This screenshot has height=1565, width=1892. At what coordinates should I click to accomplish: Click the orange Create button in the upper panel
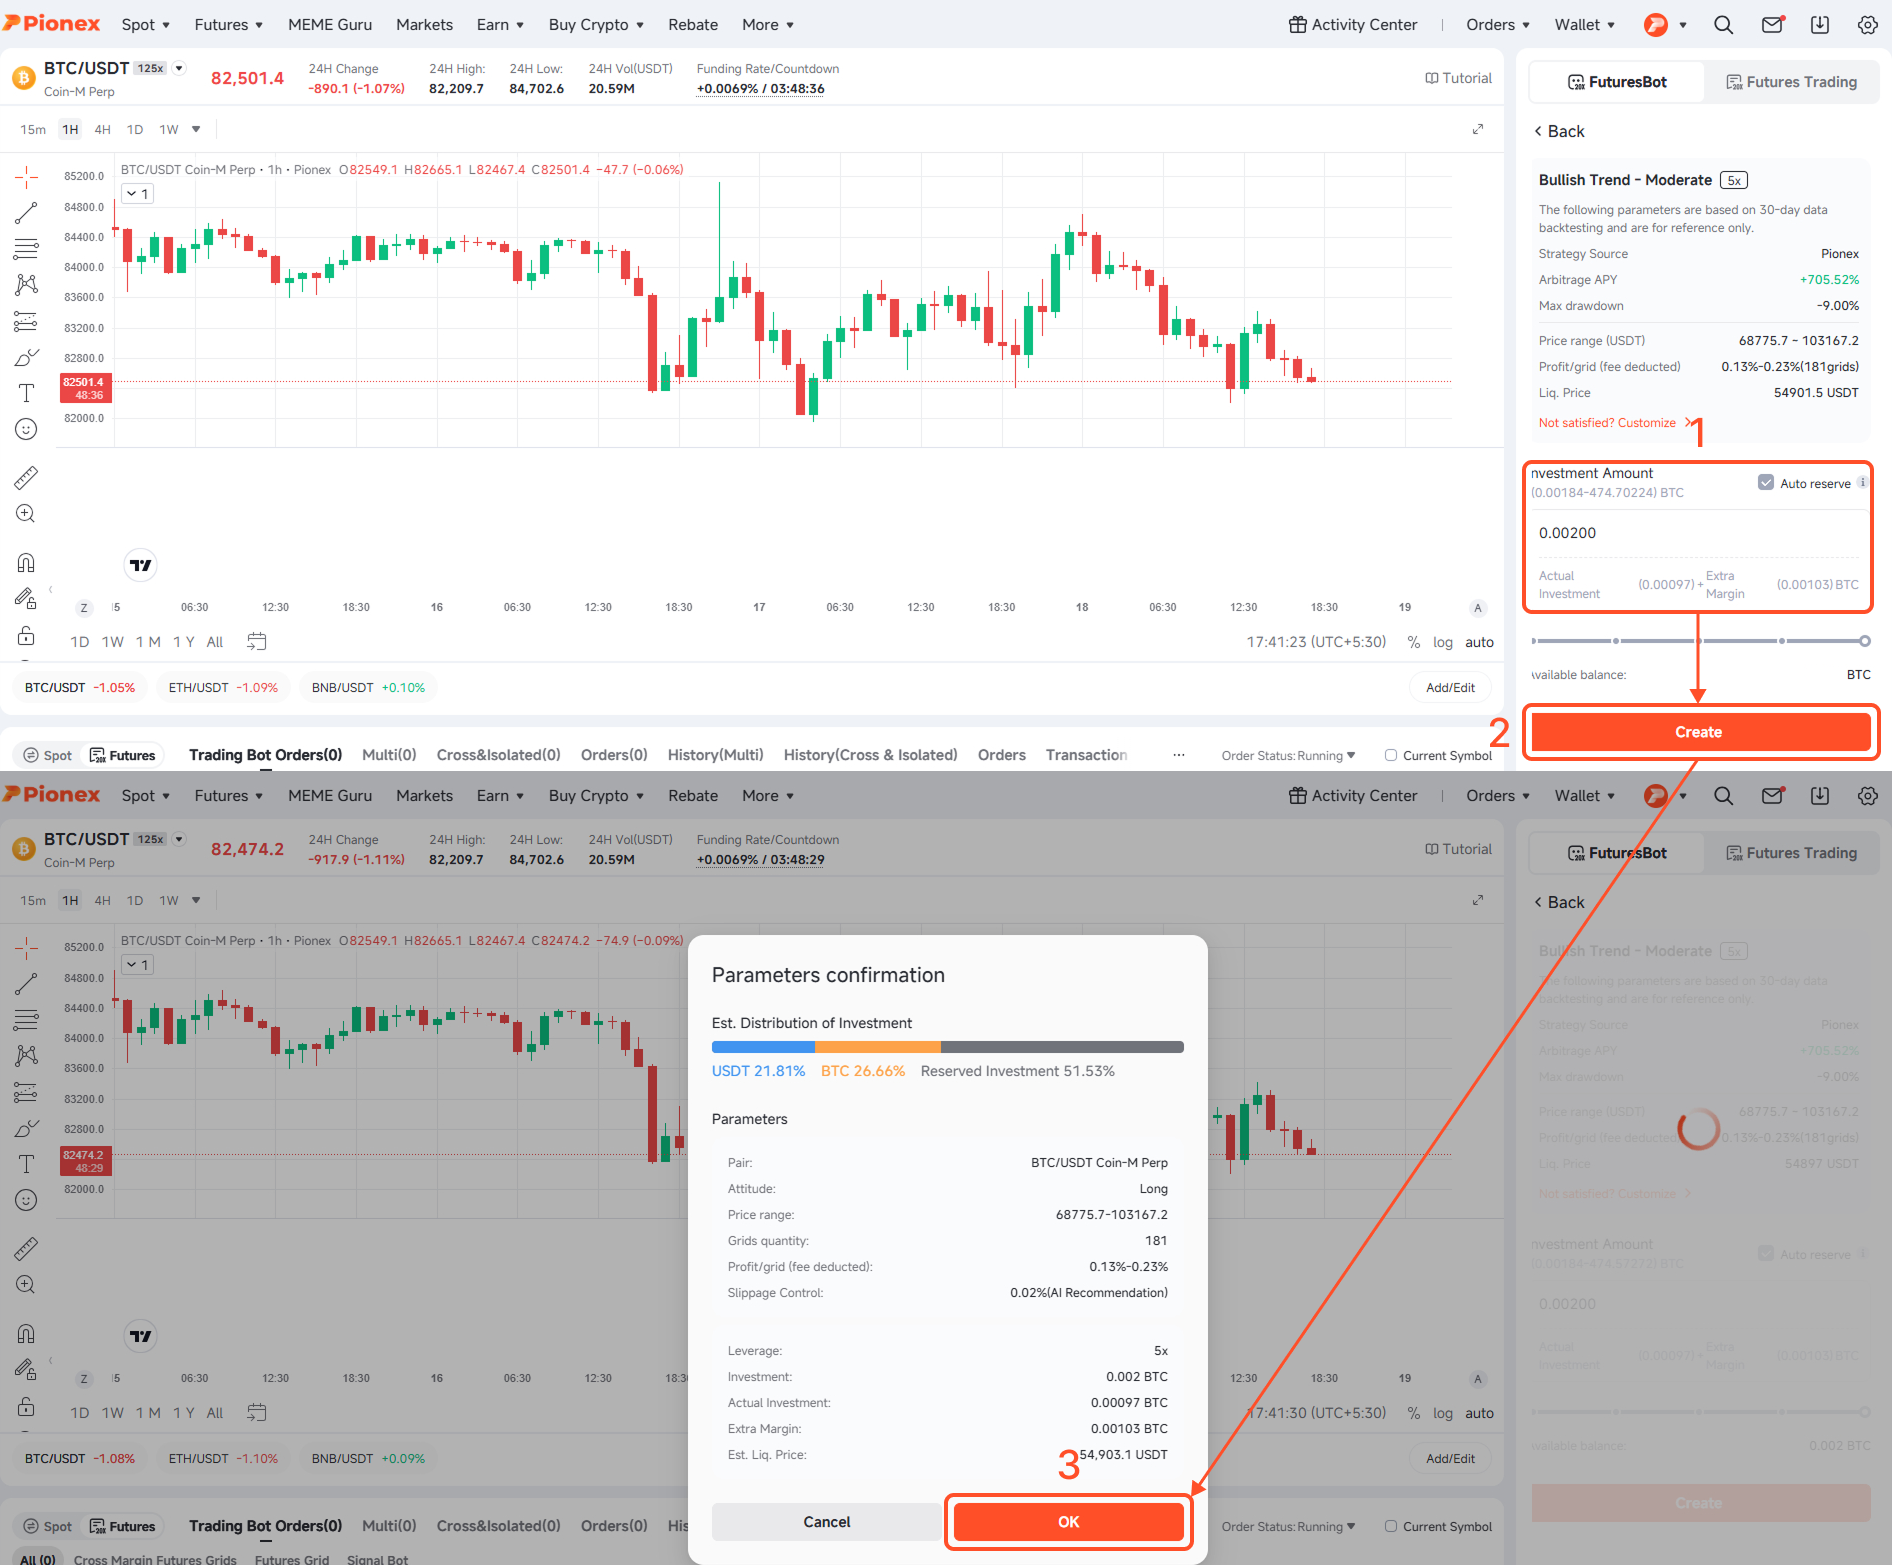coord(1700,732)
